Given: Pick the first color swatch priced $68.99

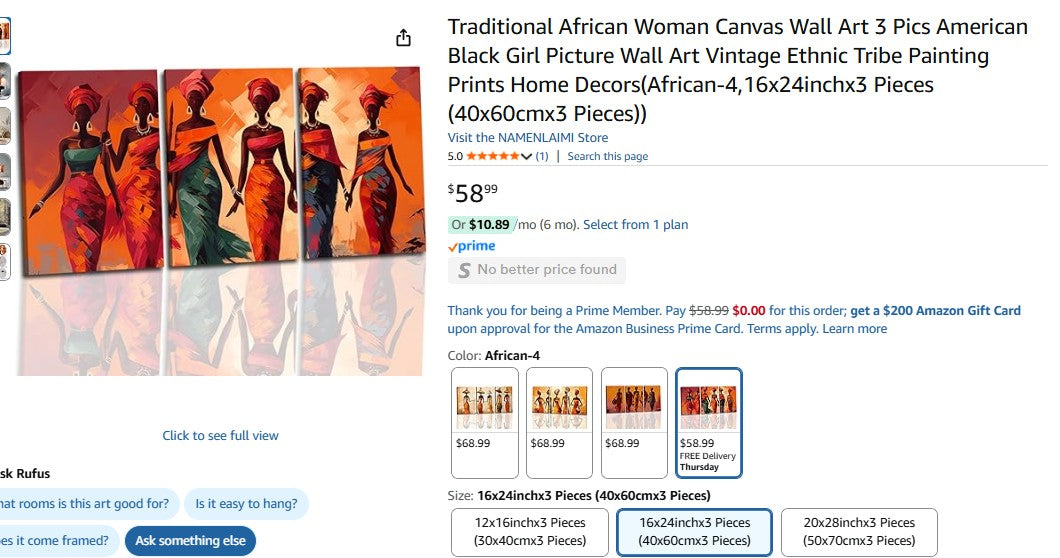Looking at the screenshot, I should point(485,422).
